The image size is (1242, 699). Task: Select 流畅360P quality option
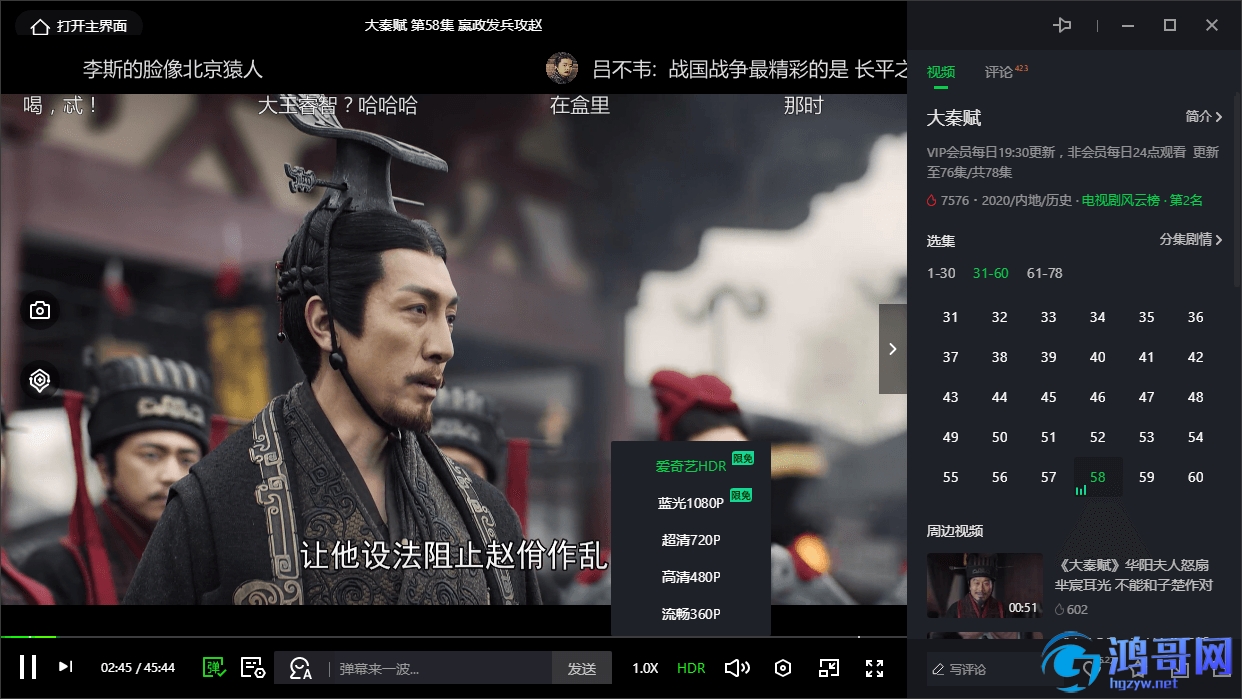(x=691, y=614)
